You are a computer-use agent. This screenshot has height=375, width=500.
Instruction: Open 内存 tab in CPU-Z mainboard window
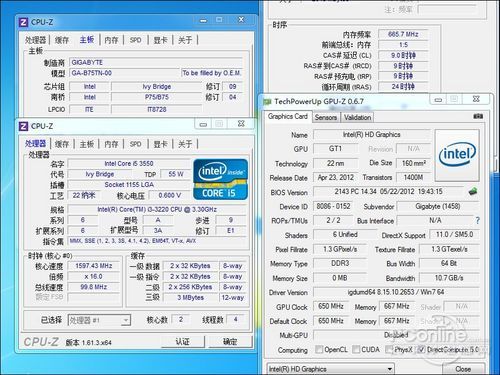pos(111,40)
